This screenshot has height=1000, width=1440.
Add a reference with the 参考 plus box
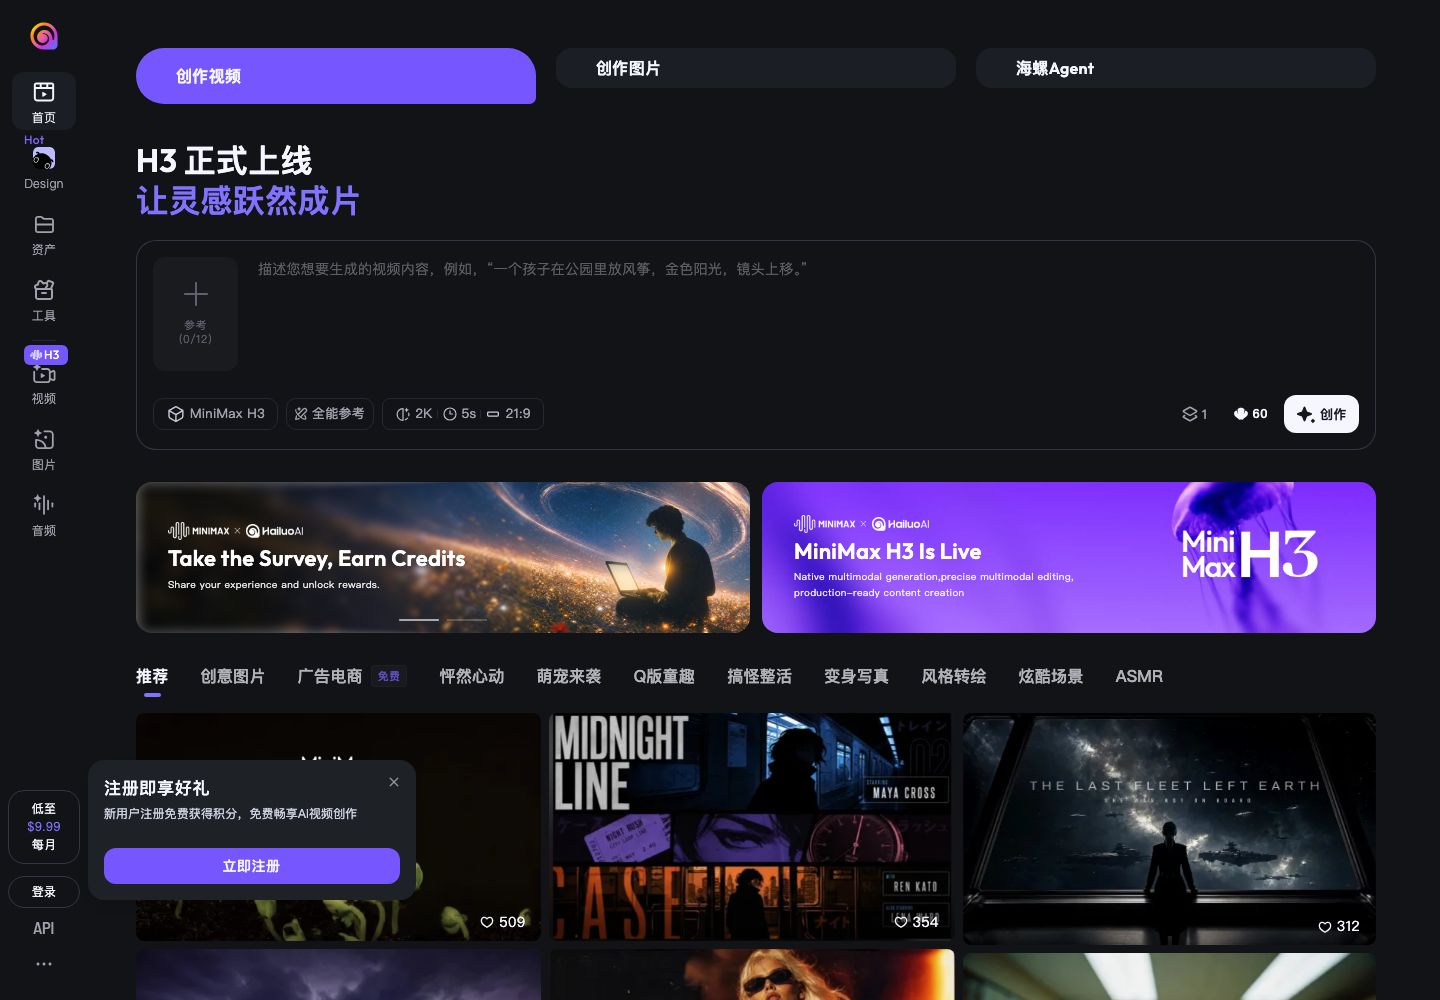pyautogui.click(x=195, y=314)
